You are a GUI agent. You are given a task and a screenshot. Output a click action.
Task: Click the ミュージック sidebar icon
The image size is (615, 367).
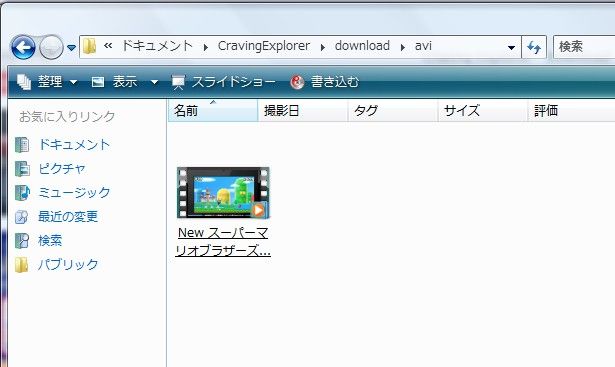[22, 193]
